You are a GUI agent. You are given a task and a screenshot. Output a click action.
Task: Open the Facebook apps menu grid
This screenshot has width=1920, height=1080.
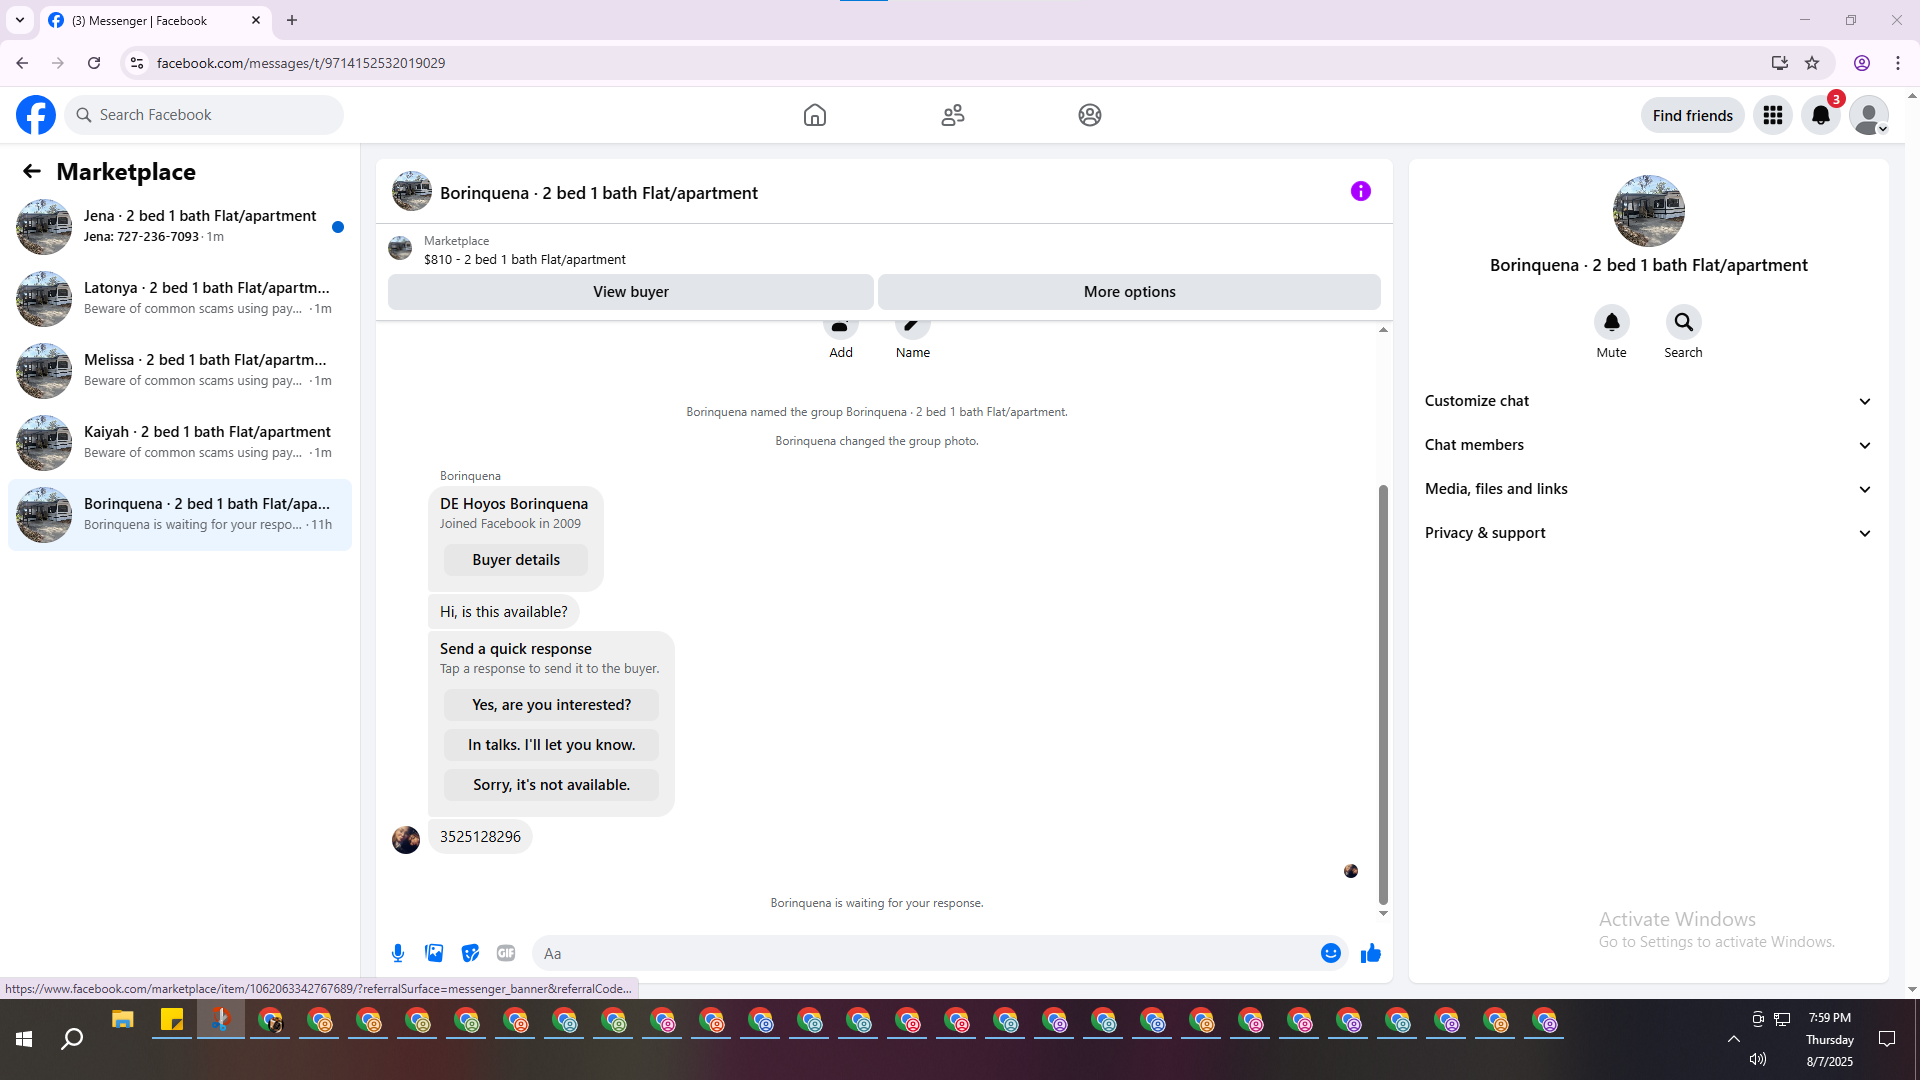pyautogui.click(x=1773, y=115)
